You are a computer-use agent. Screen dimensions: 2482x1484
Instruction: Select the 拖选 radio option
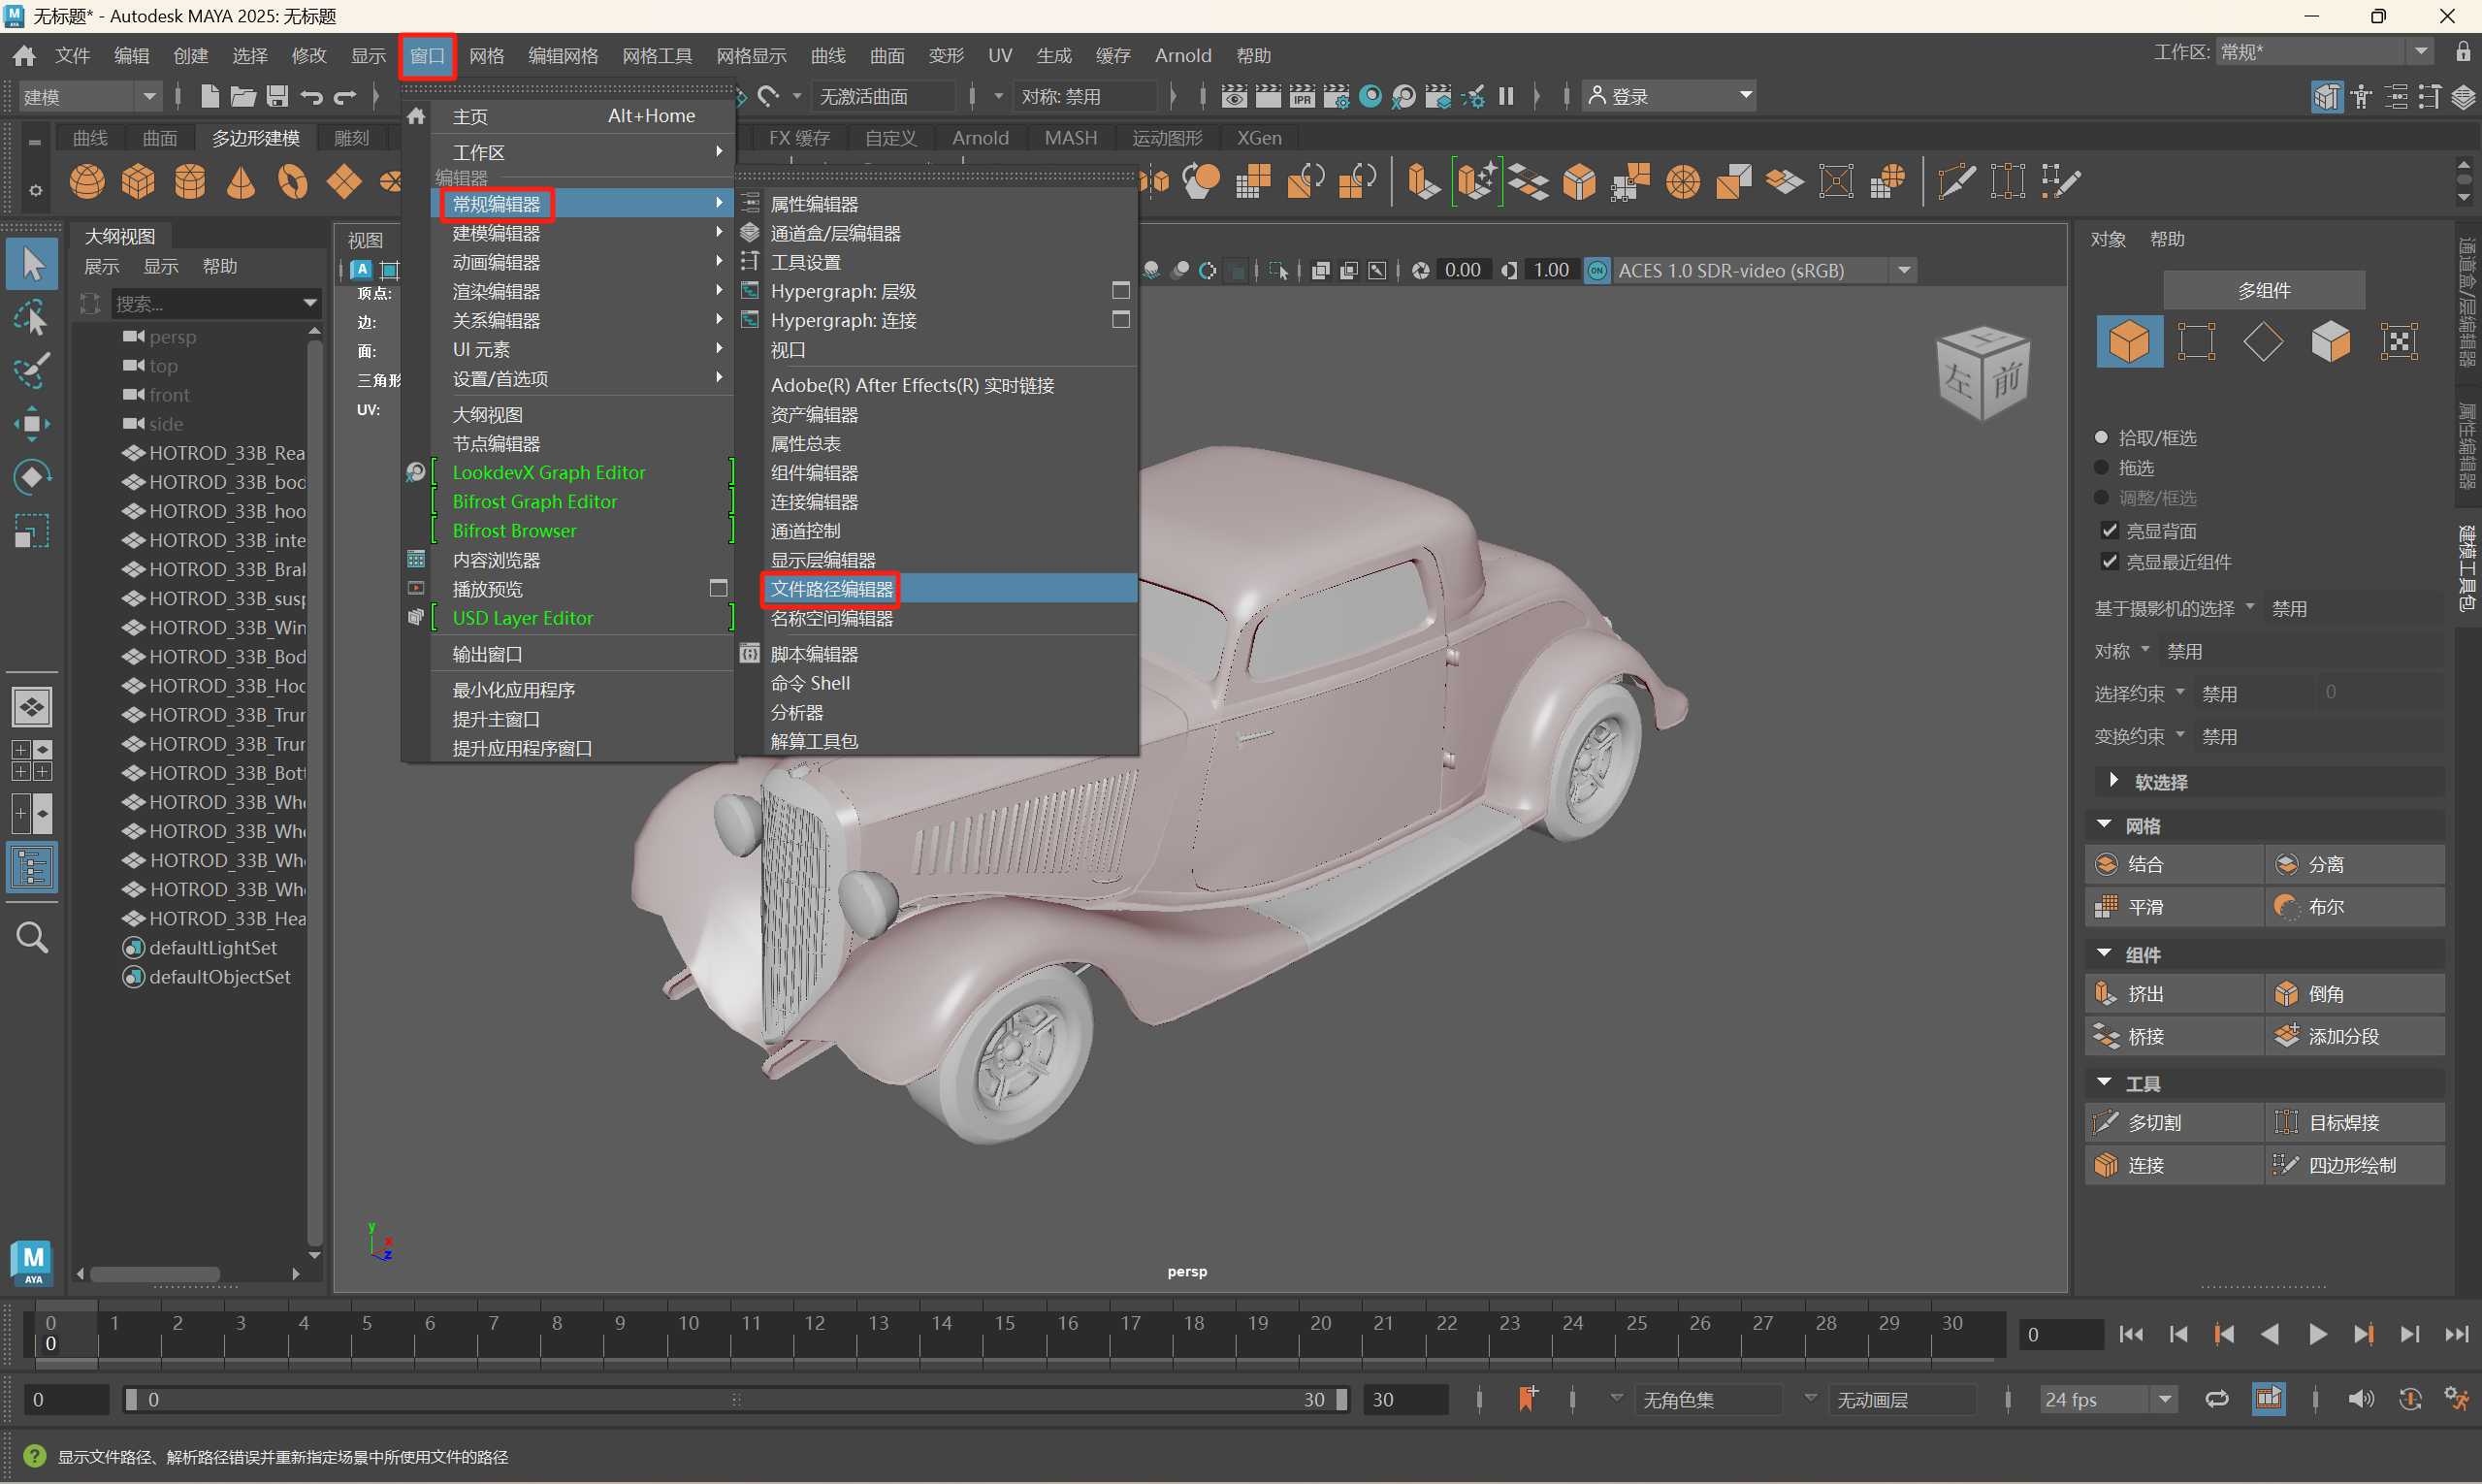[x=2101, y=467]
